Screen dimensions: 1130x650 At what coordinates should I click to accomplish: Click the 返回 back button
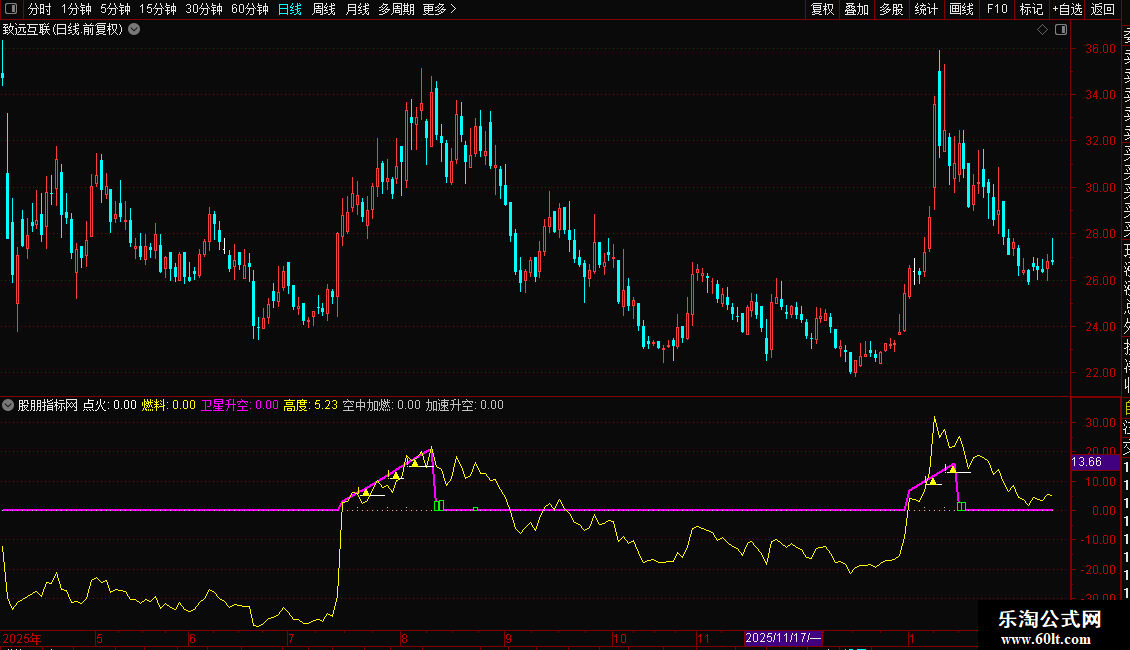click(x=1103, y=9)
